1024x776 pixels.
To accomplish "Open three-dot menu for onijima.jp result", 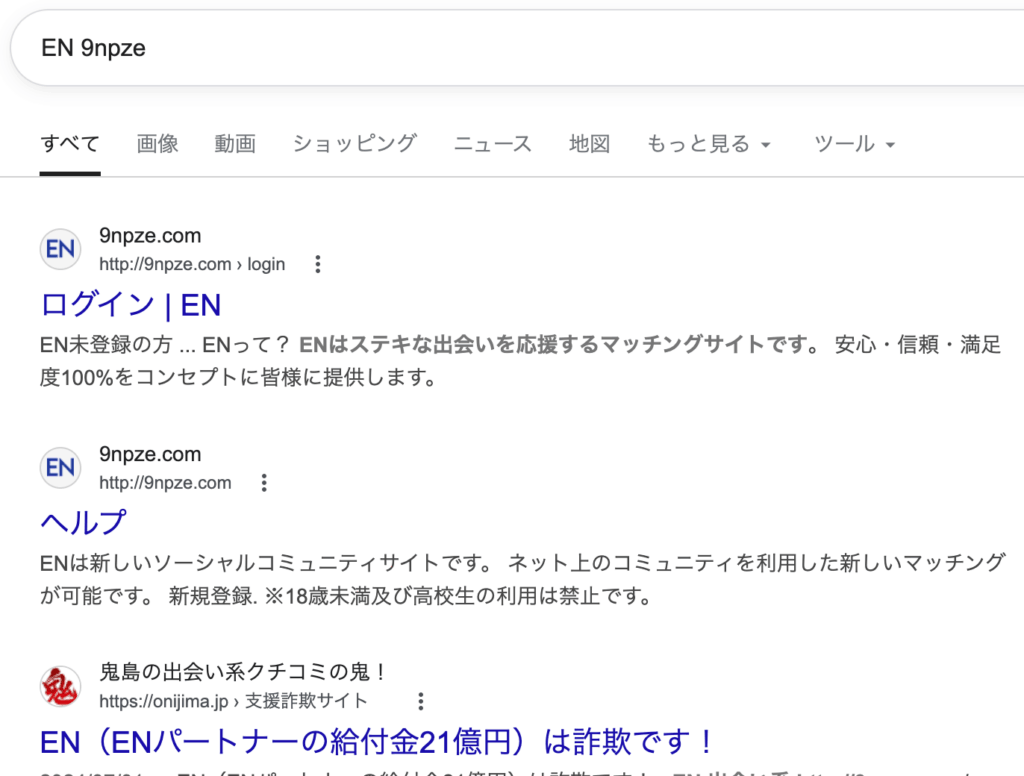I will pos(421,701).
